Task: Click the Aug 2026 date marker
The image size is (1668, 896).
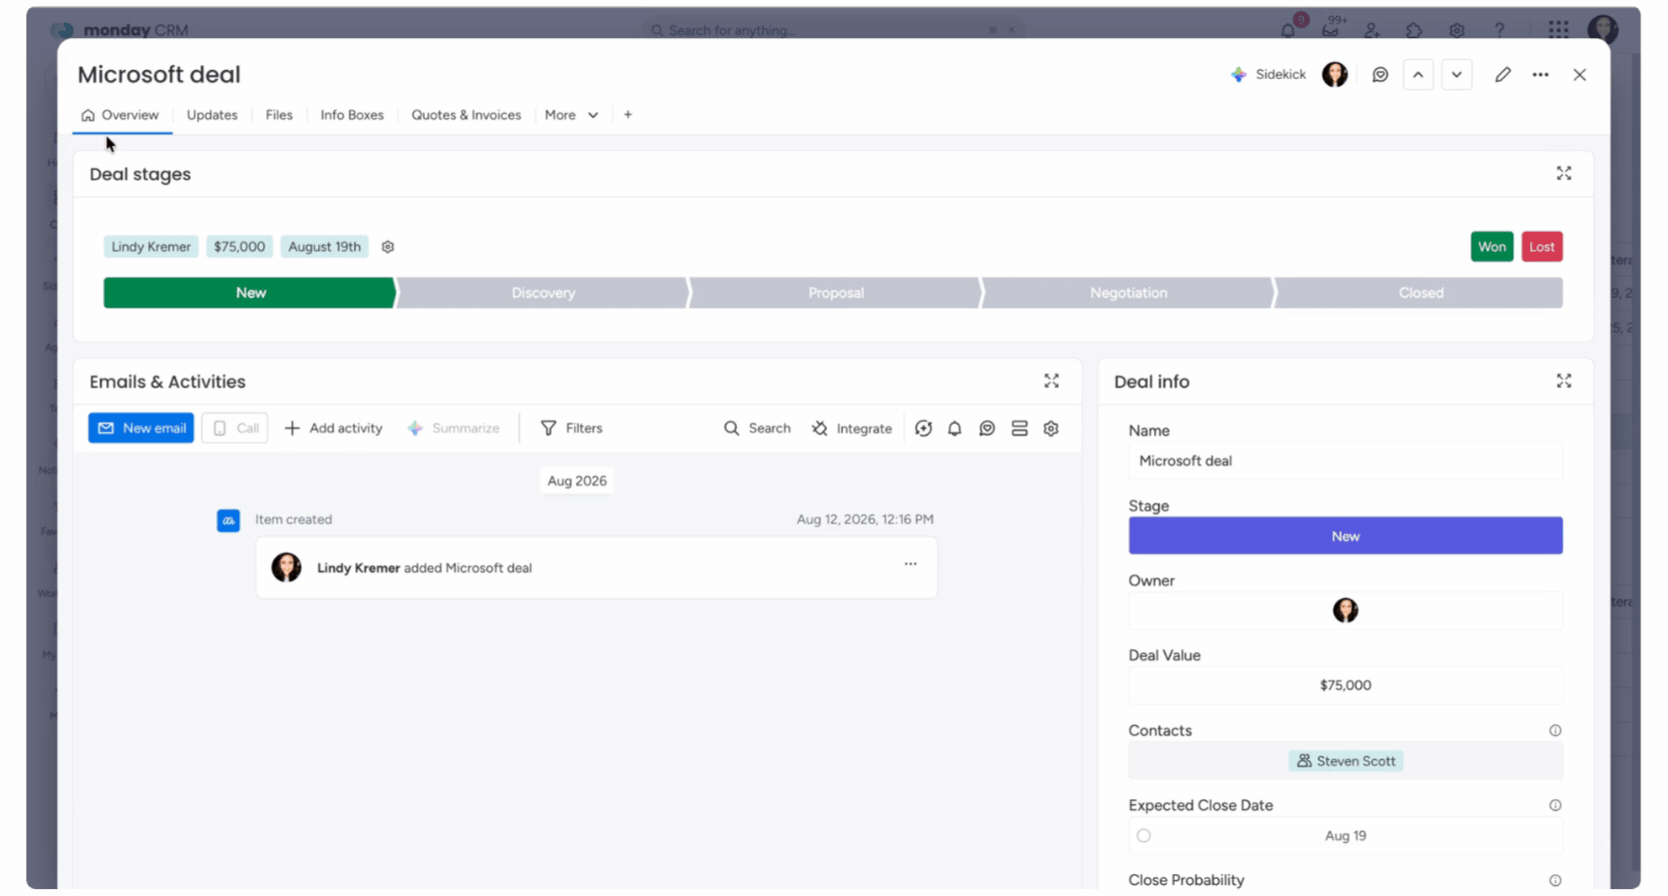Action: (577, 481)
